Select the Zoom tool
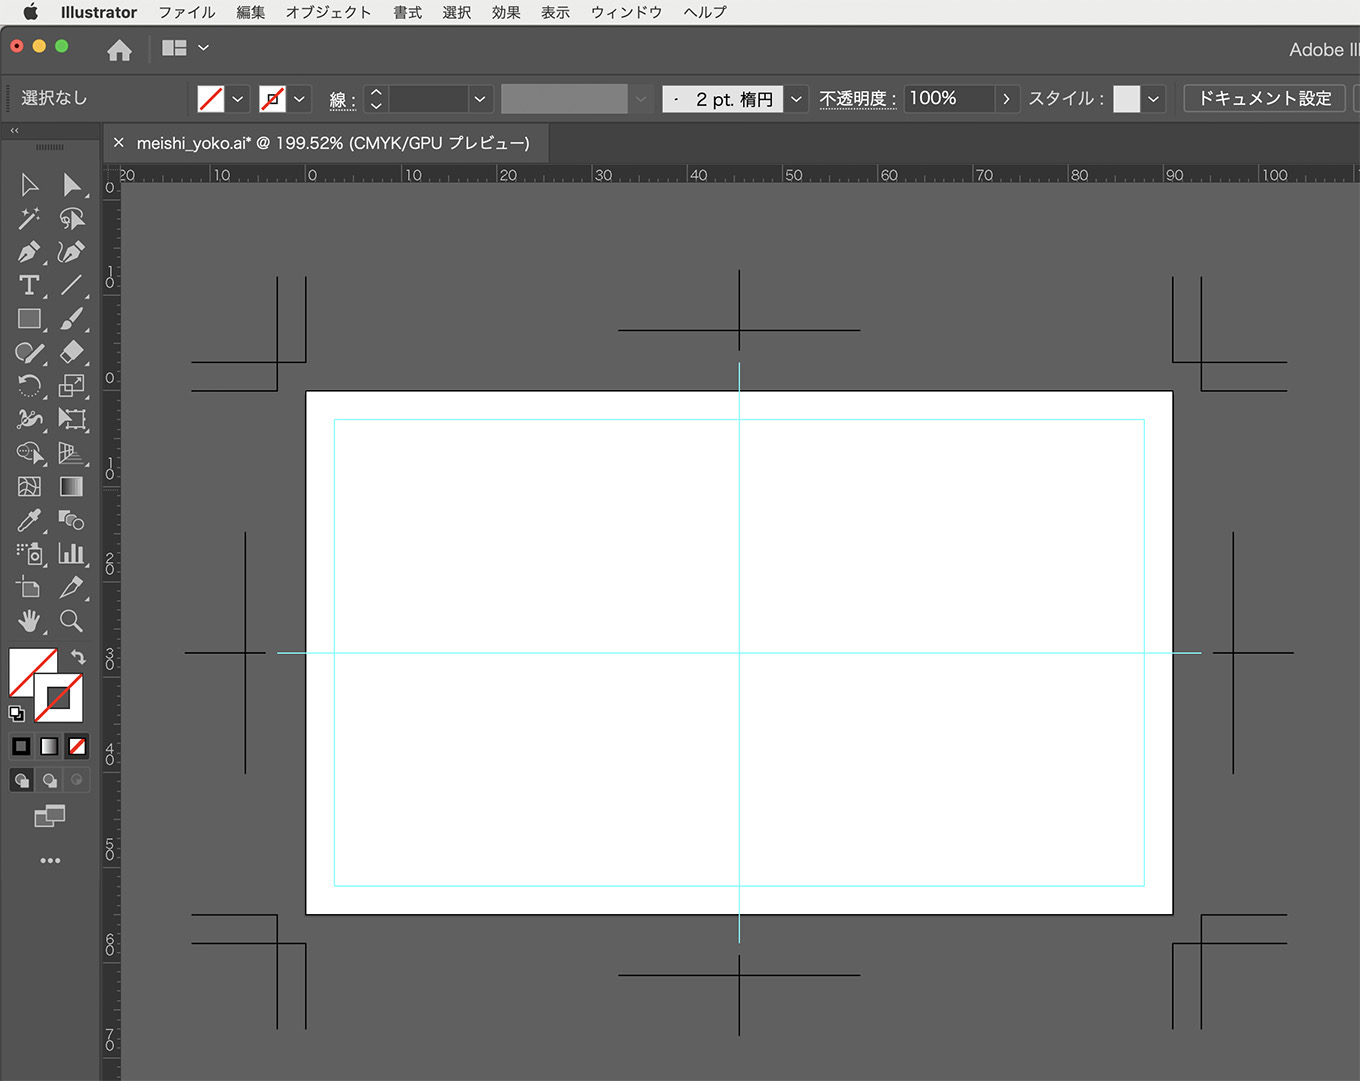Screen dimensions: 1360x1081 [71, 621]
